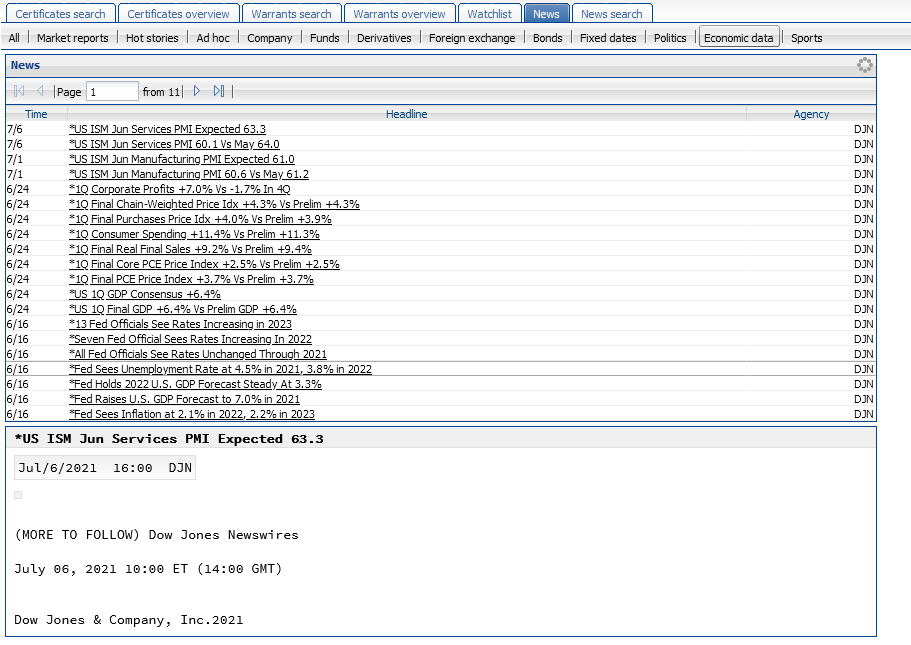
Task: Click the small box below article date
Action: pos(18,495)
